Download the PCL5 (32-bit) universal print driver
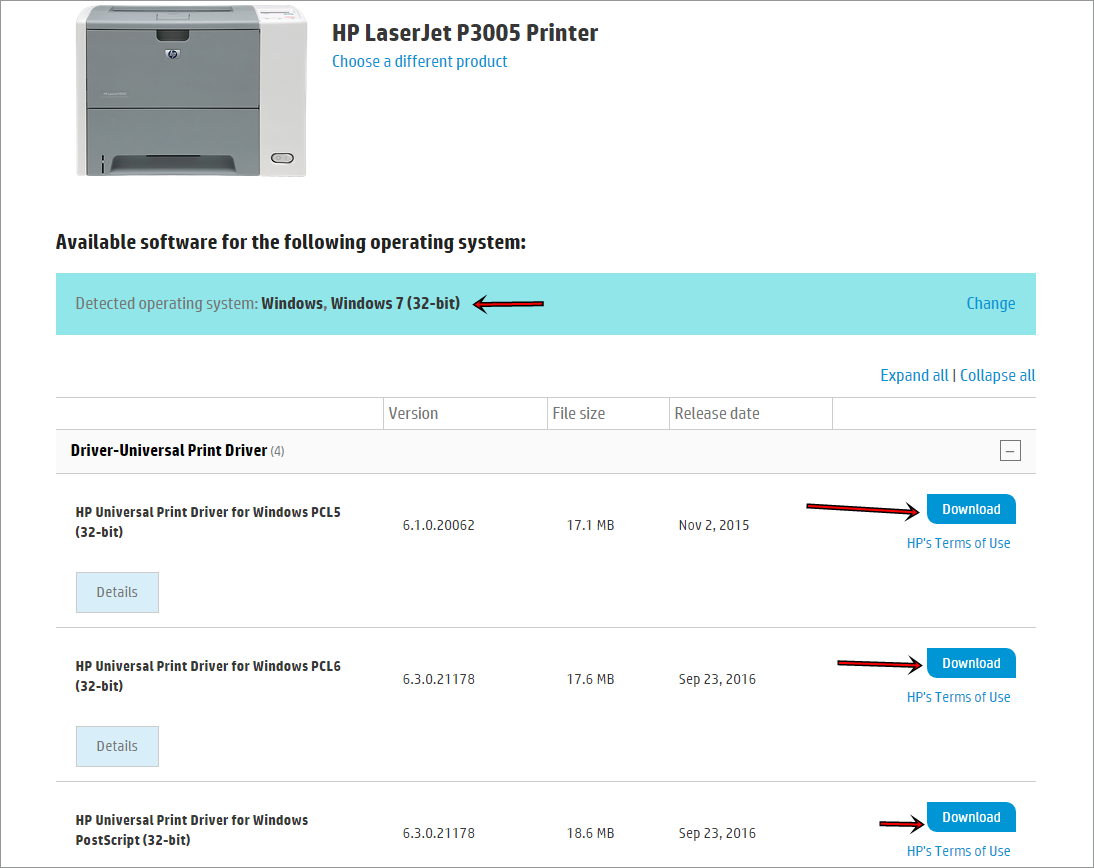This screenshot has height=868, width=1094. 971,509
